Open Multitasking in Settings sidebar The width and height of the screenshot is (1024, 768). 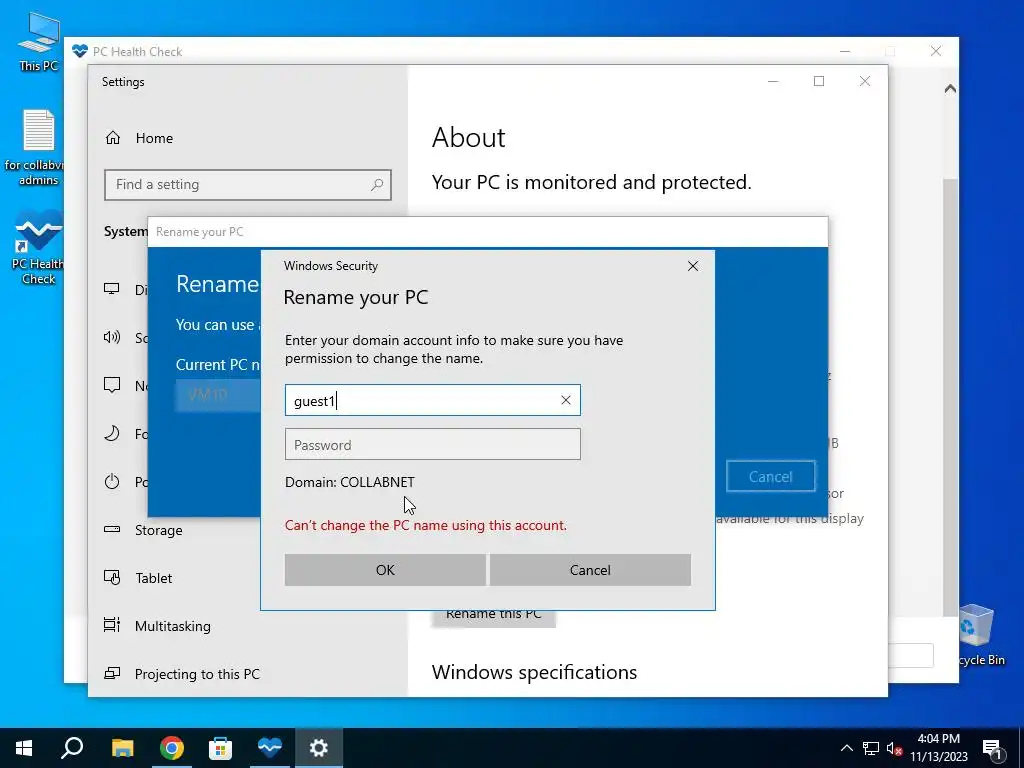coord(172,626)
